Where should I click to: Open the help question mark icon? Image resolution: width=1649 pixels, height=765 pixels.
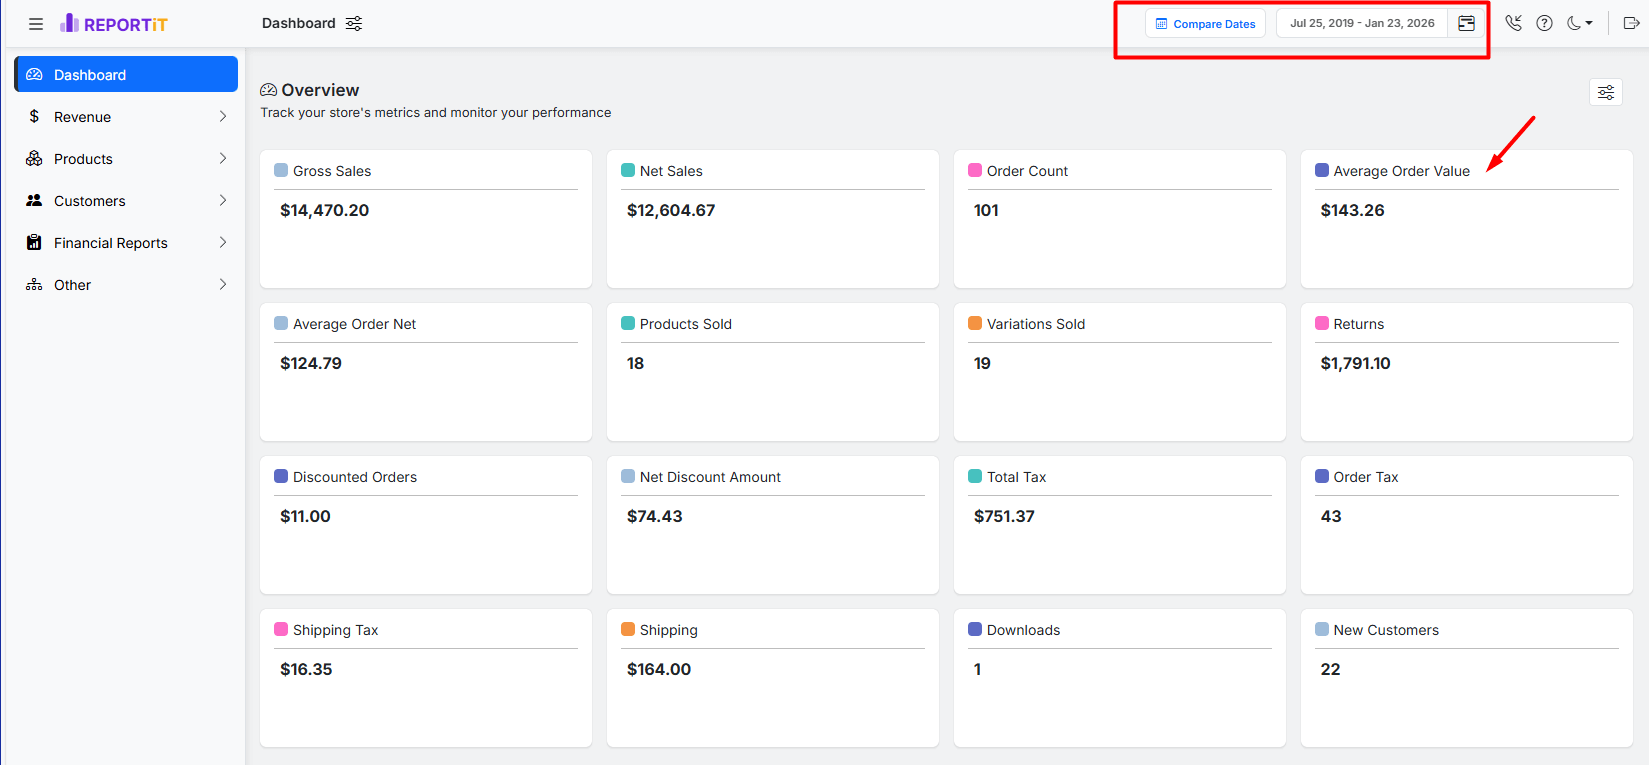pos(1544,24)
